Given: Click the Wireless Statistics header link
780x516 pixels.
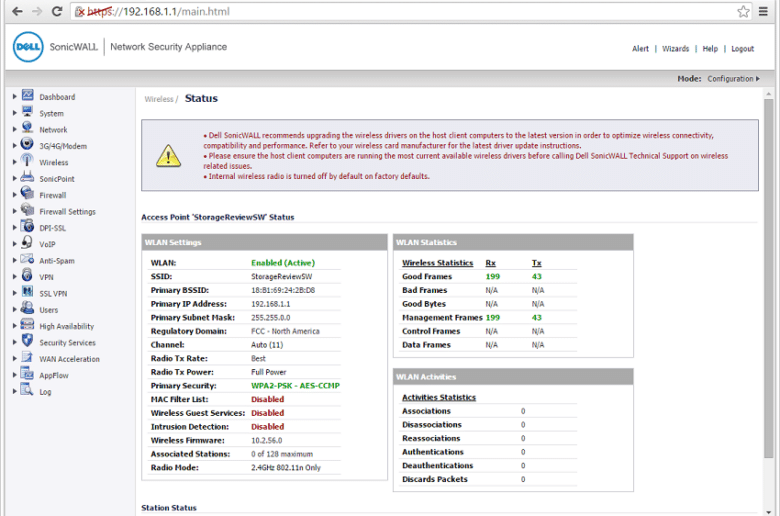Looking at the screenshot, I should [x=437, y=263].
